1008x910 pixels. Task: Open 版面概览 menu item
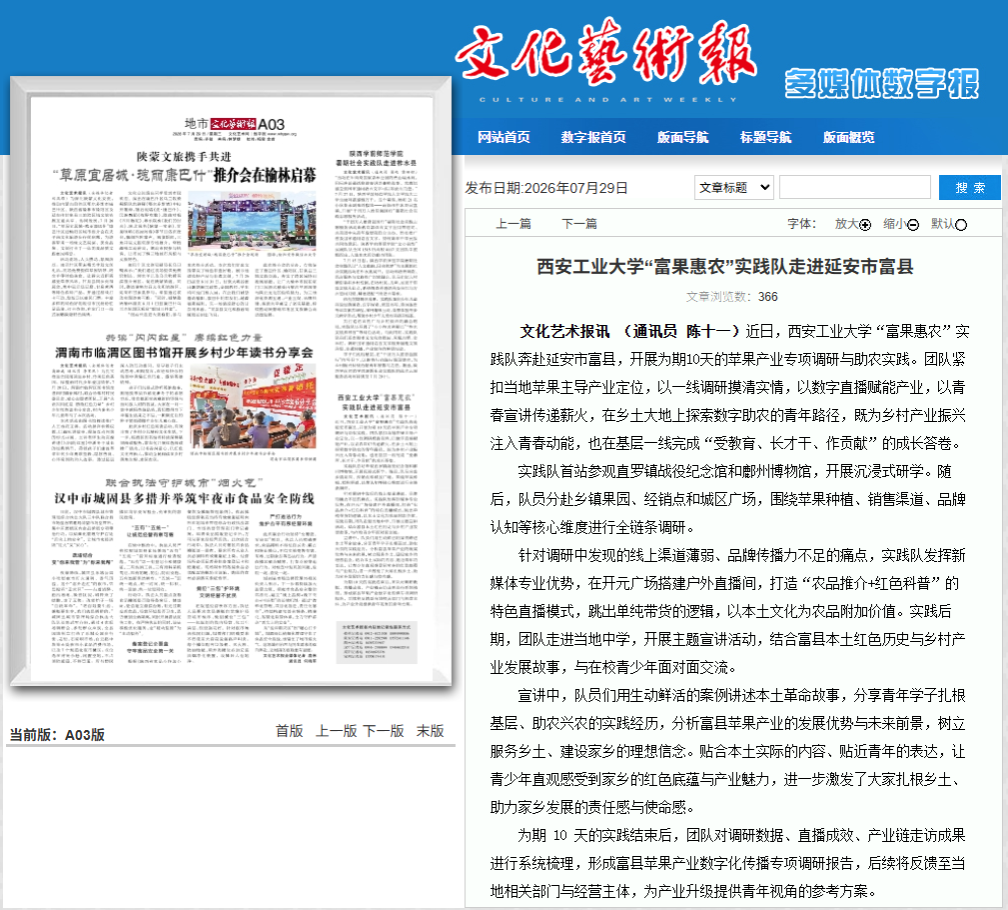click(x=849, y=137)
